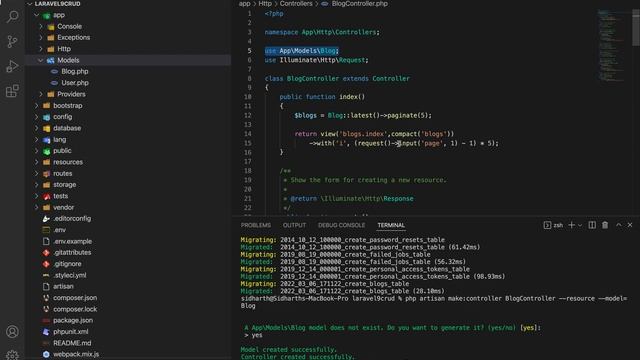Open the composer.lock file
Viewport: 640px width, 360px height.
(x=75, y=309)
